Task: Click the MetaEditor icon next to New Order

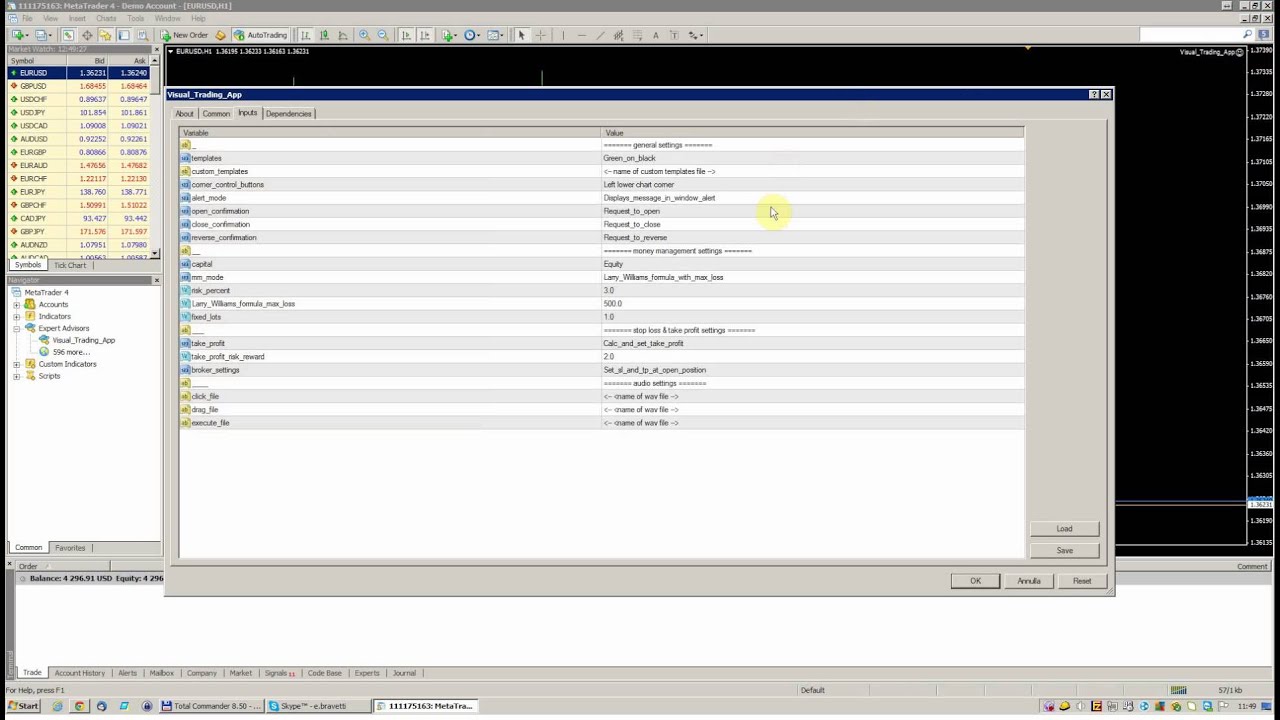Action: click(x=220, y=35)
